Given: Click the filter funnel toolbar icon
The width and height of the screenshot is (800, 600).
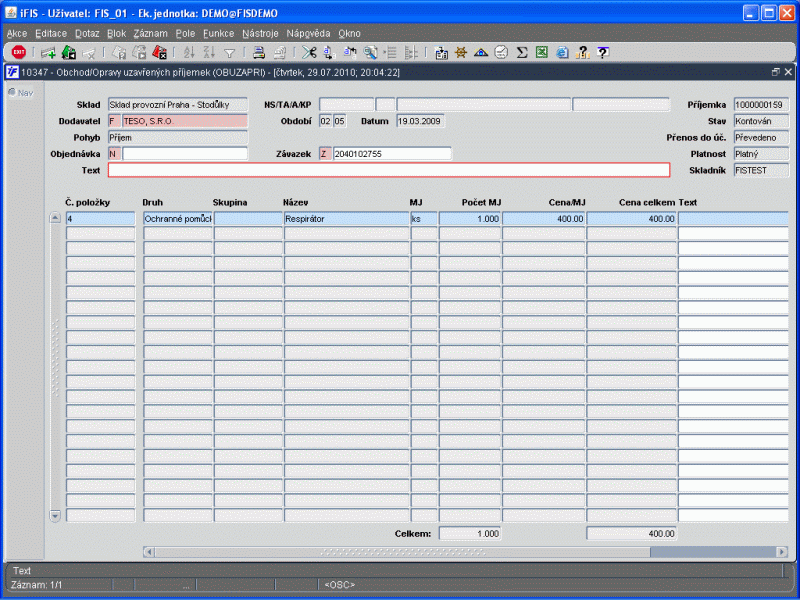Looking at the screenshot, I should click(x=229, y=52).
